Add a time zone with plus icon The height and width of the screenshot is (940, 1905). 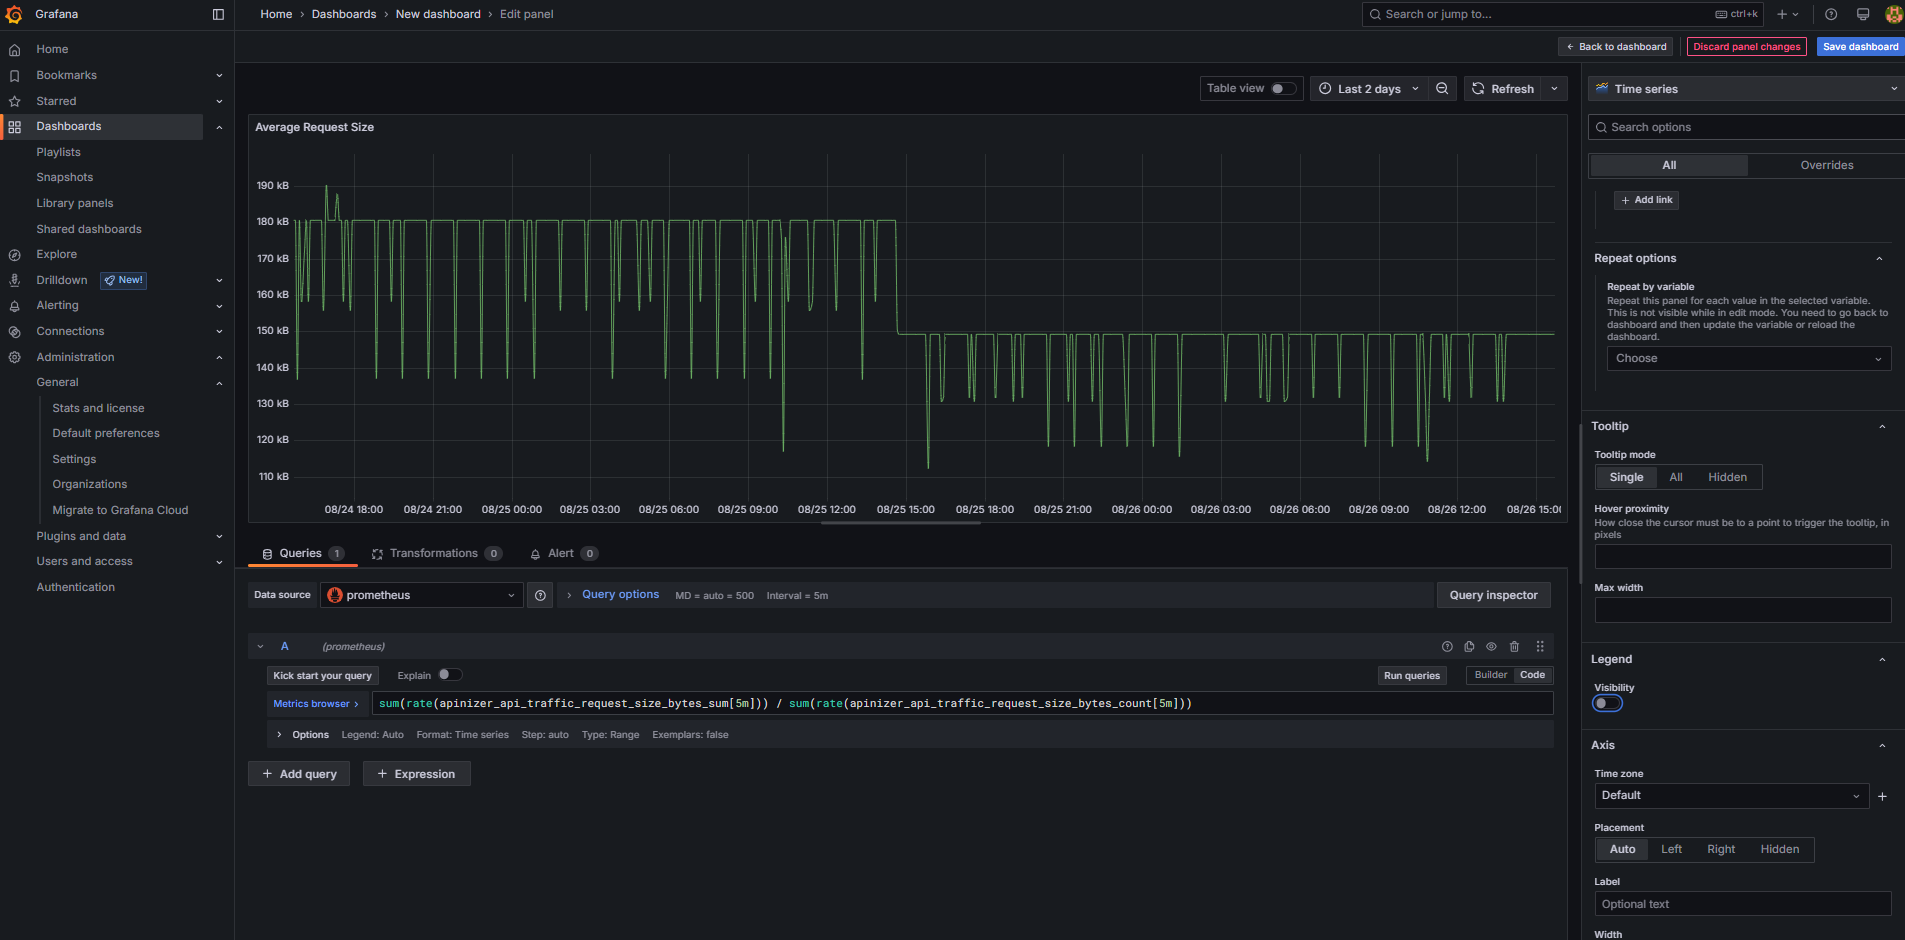coord(1882,797)
